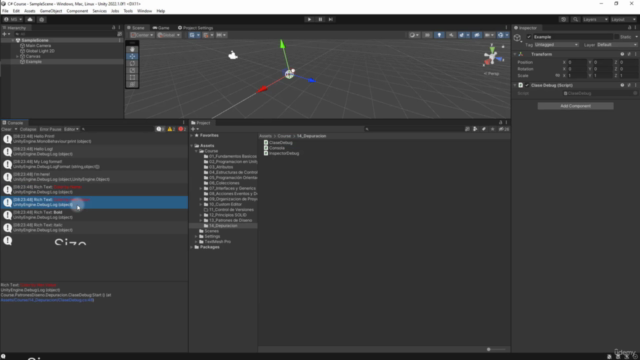Click the Hierarchy search field
The image size is (640, 360).
coord(65,34)
